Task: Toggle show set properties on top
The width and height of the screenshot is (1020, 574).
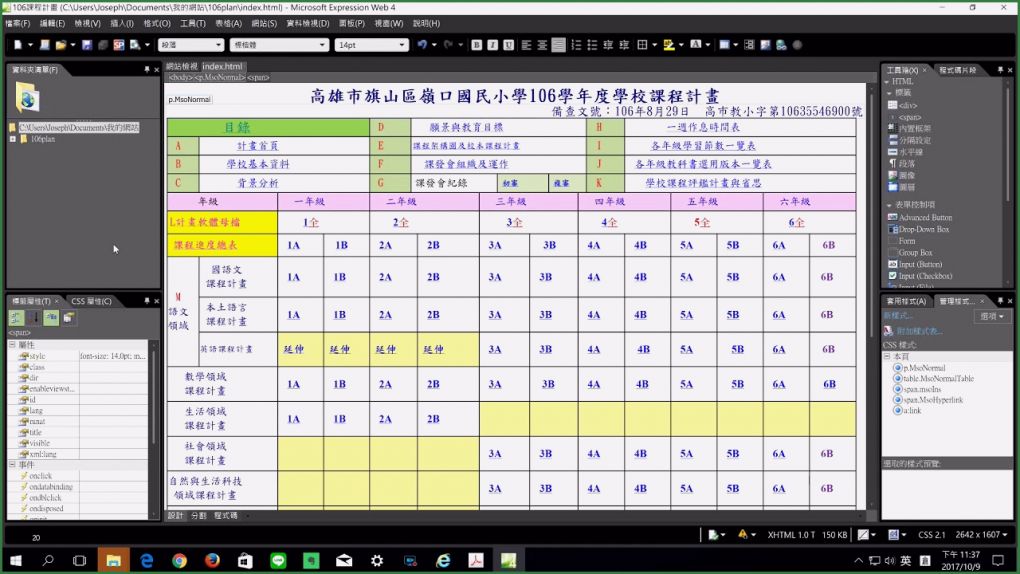Action: 51,318
